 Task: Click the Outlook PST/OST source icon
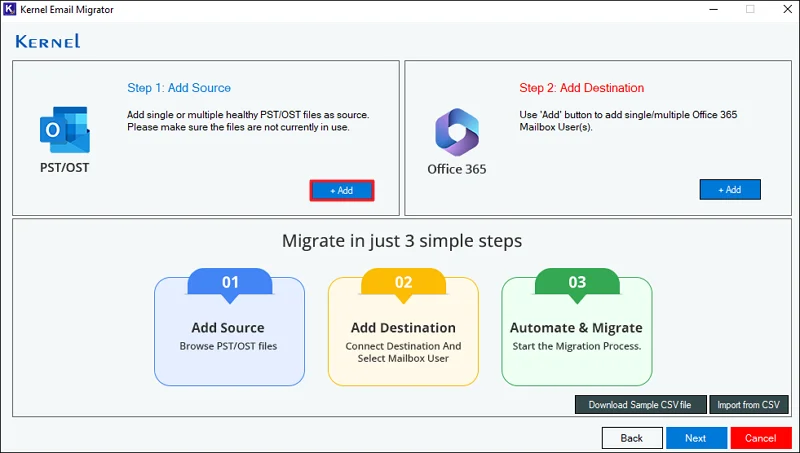(x=65, y=130)
